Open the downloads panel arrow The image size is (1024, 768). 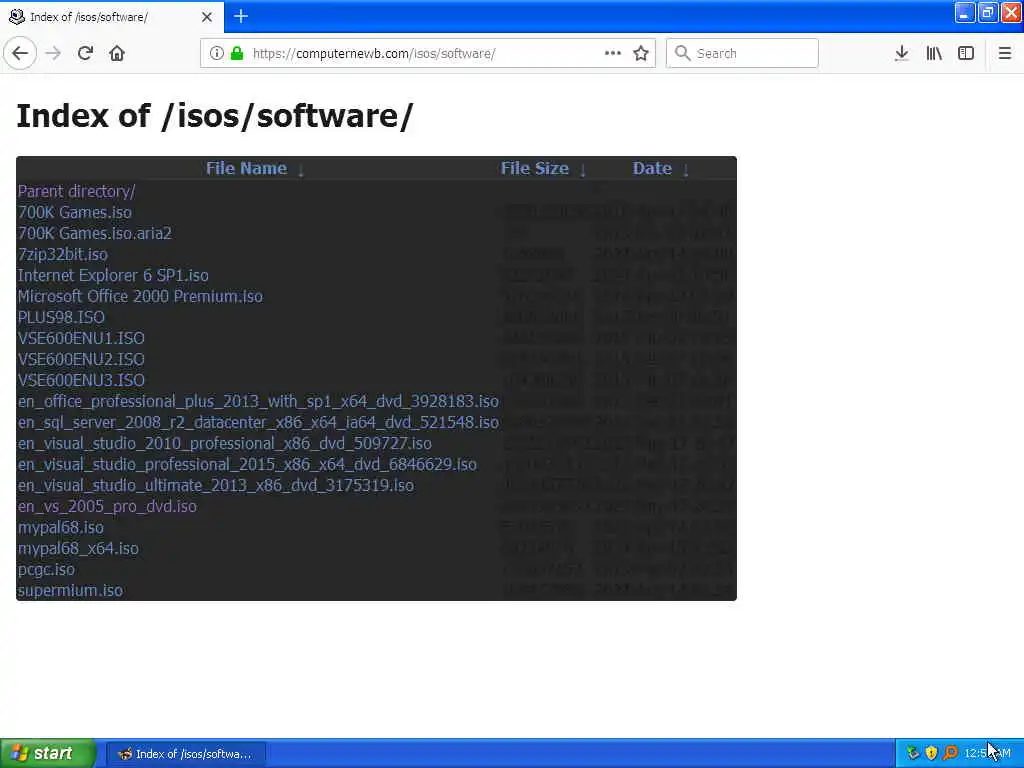[x=901, y=53]
